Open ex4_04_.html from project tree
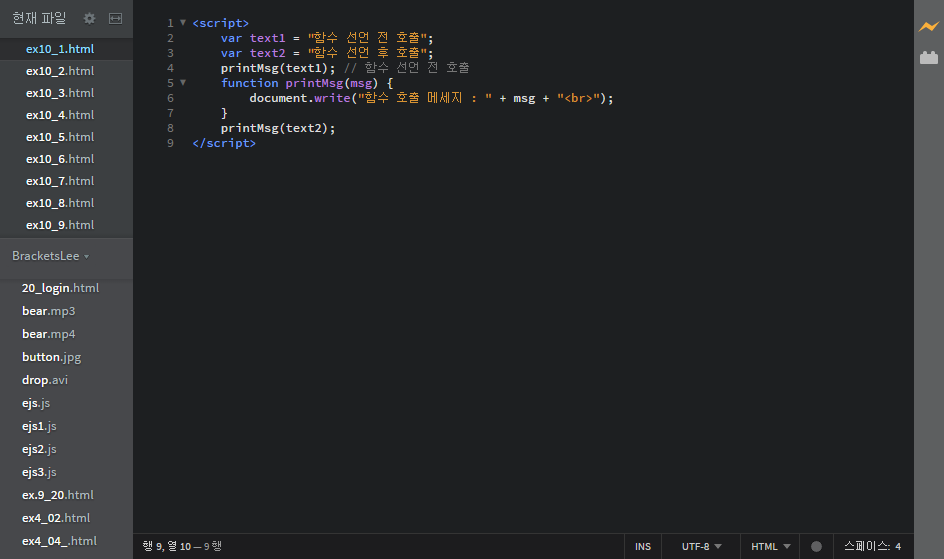Image resolution: width=944 pixels, height=559 pixels. click(x=59, y=541)
